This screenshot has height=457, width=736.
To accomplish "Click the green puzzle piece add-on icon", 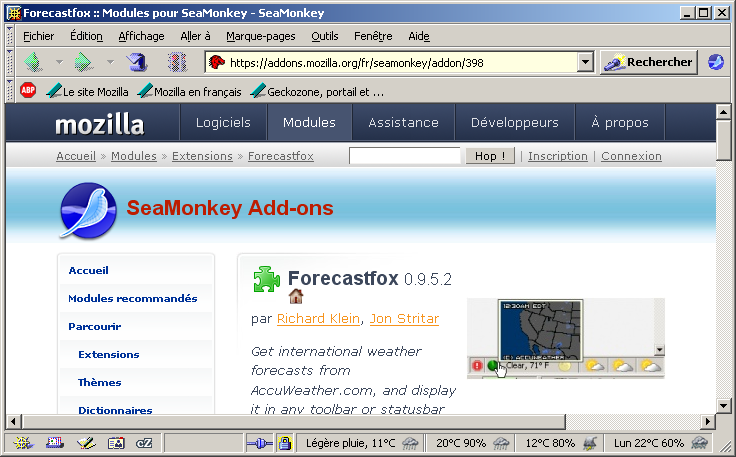I will (267, 279).
